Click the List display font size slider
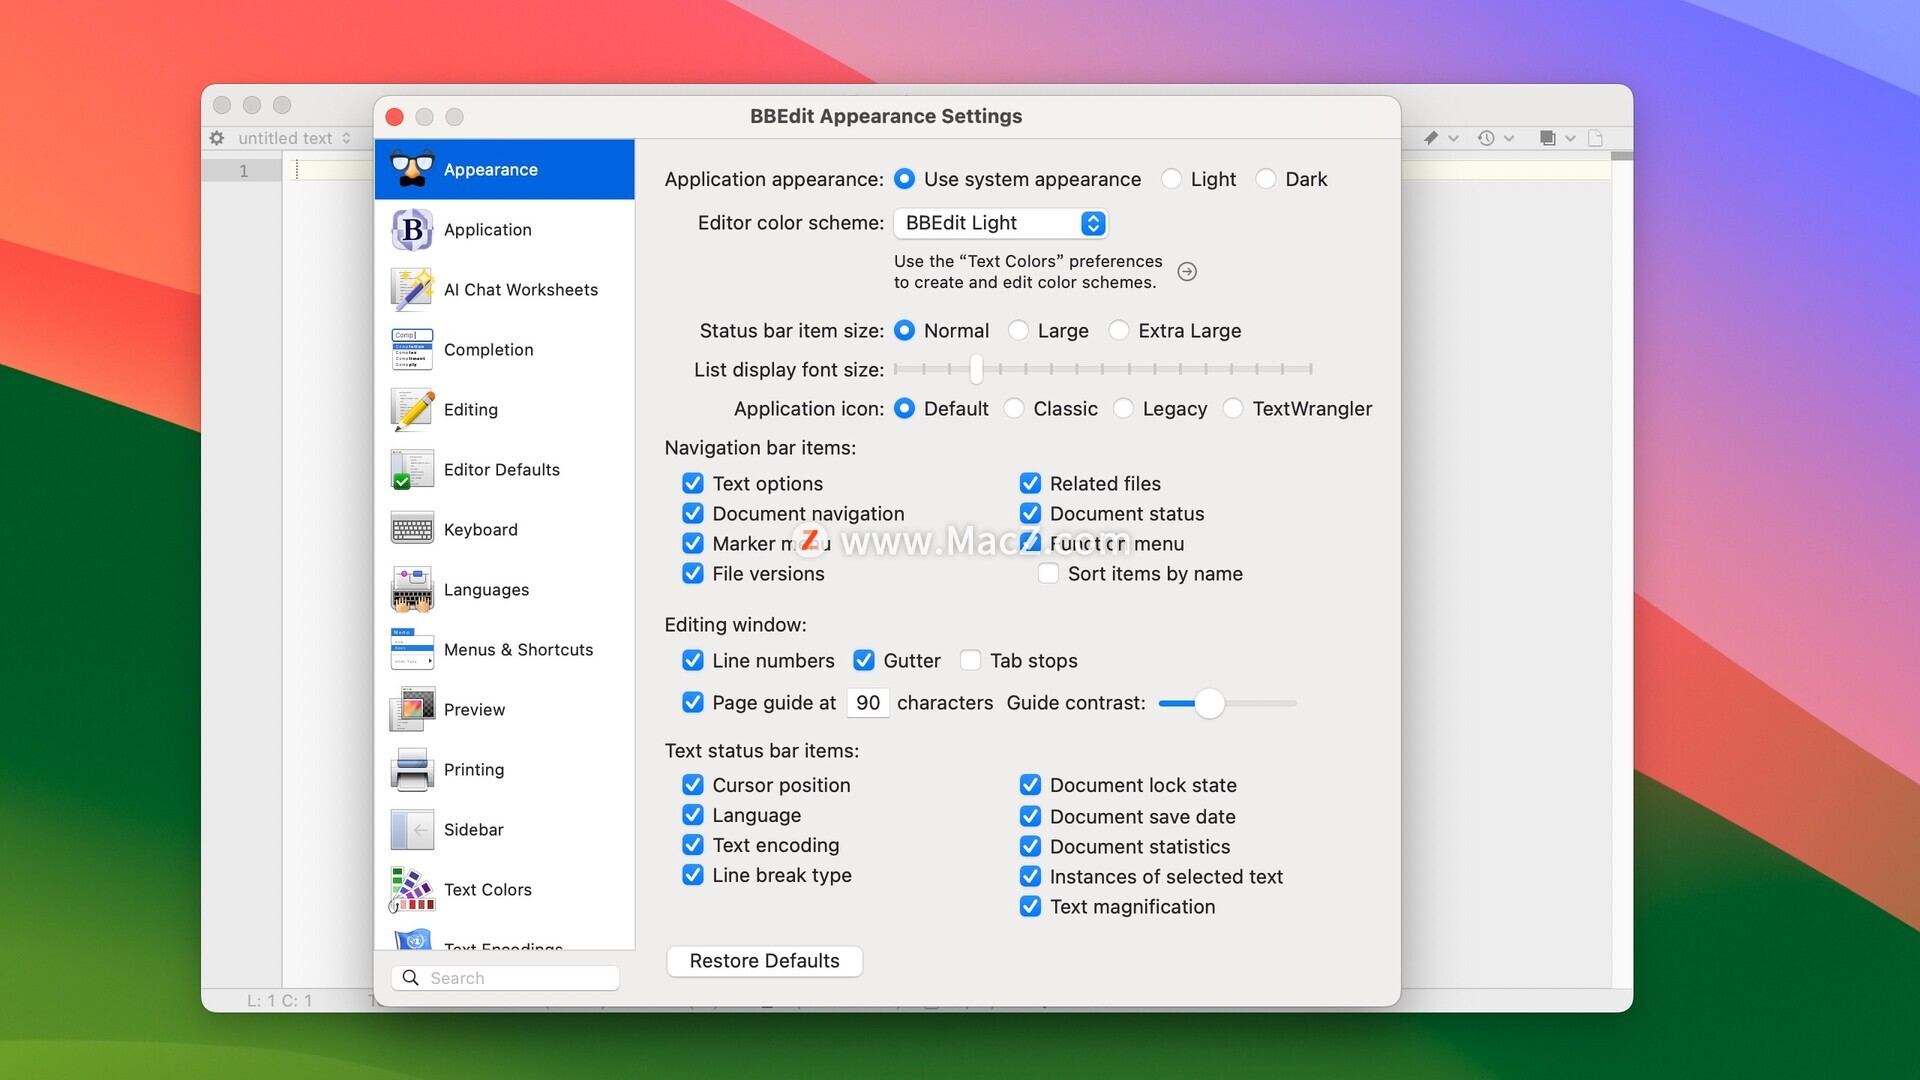The height and width of the screenshot is (1080, 1920). click(1103, 369)
